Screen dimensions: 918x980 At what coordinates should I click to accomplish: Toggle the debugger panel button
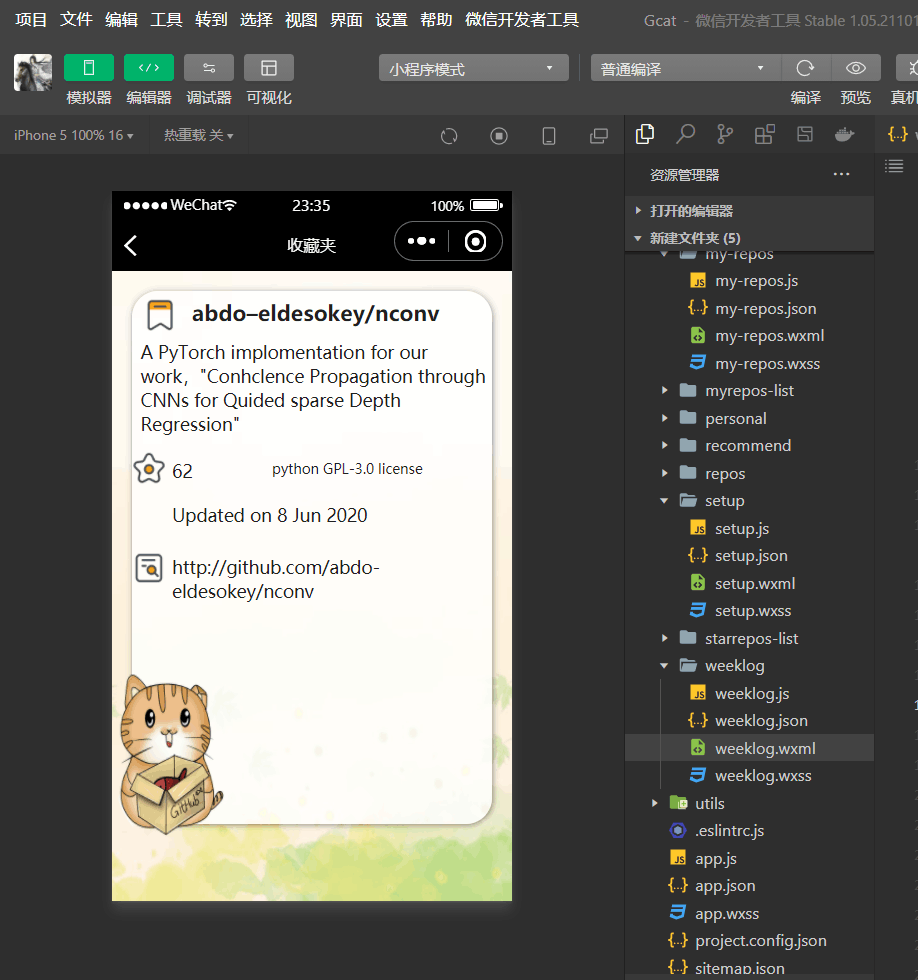click(x=209, y=68)
